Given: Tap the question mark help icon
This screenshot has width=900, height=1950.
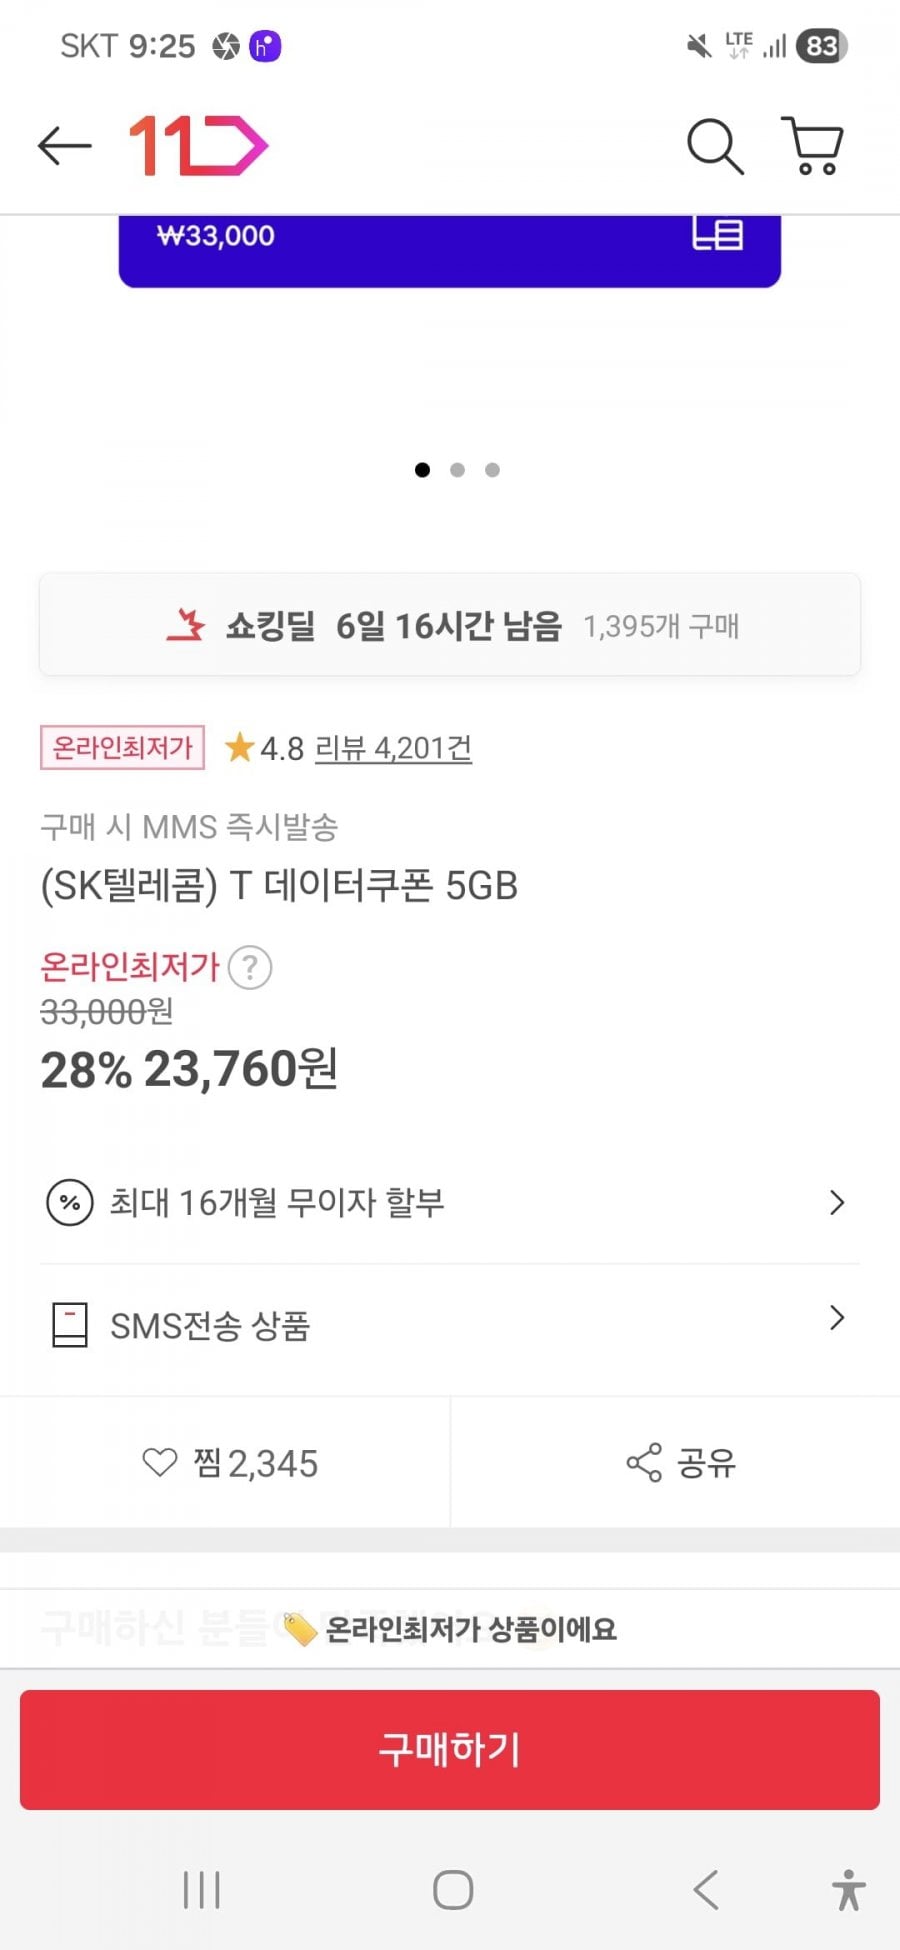Looking at the screenshot, I should (x=250, y=968).
